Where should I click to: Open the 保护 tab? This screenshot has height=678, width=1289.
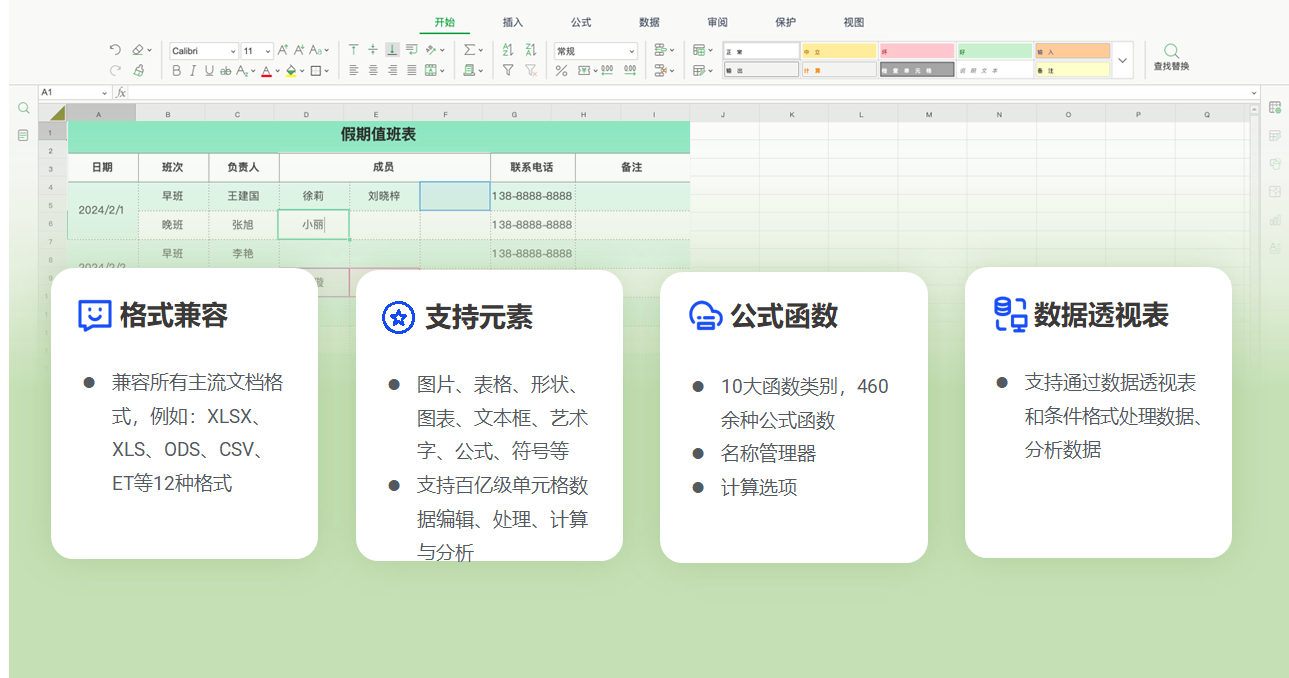point(786,22)
